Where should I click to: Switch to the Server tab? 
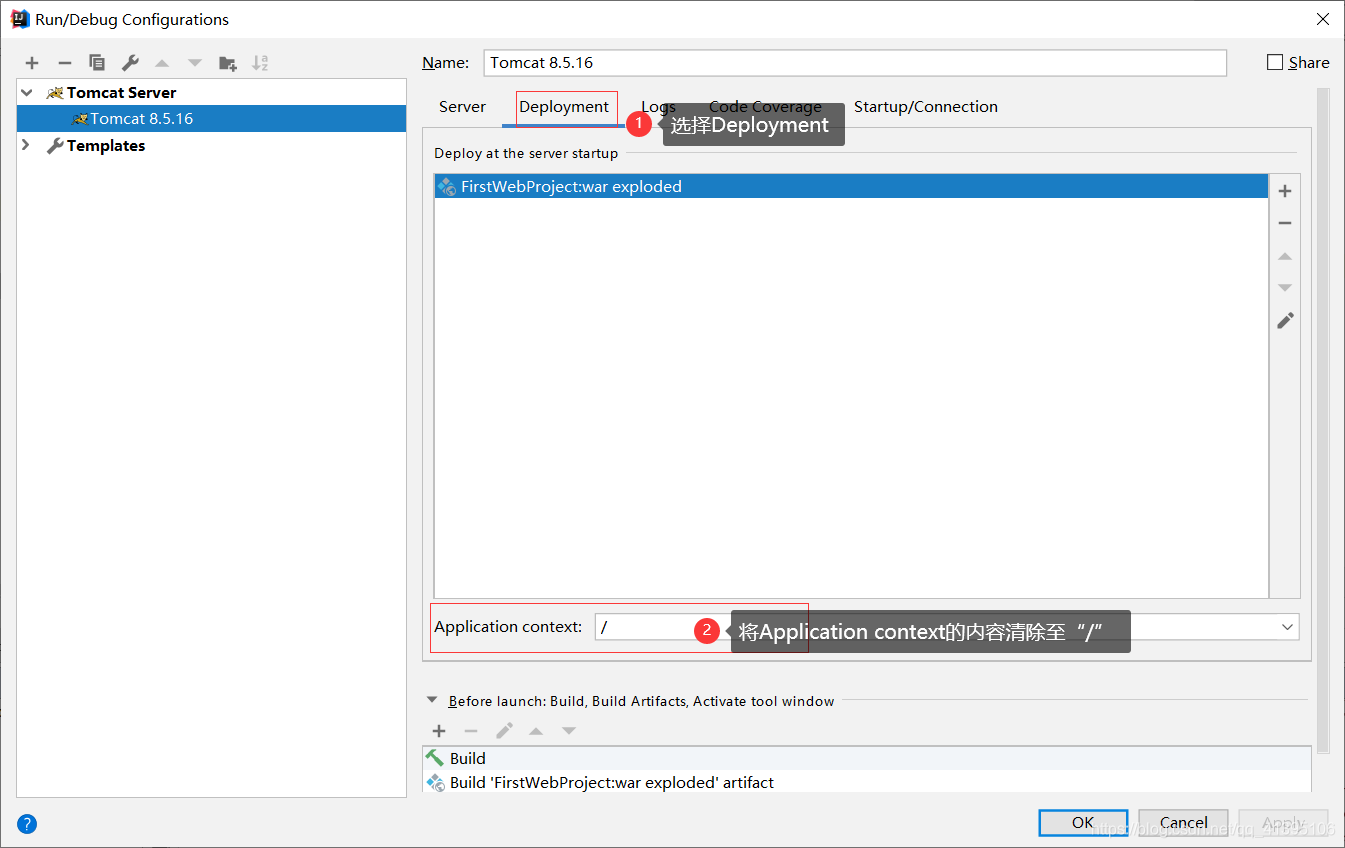click(x=462, y=107)
